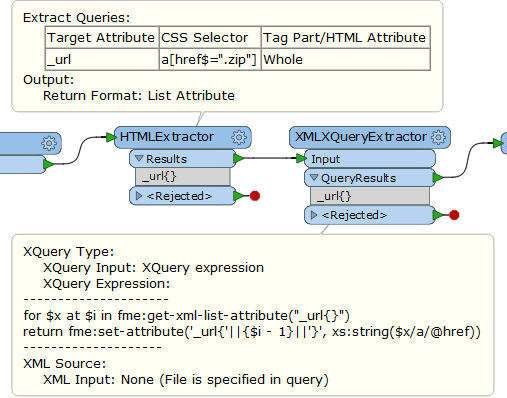Screen dimensions: 507x398
Task: Open HTMLExtractor parameters gear icon
Action: 239,137
